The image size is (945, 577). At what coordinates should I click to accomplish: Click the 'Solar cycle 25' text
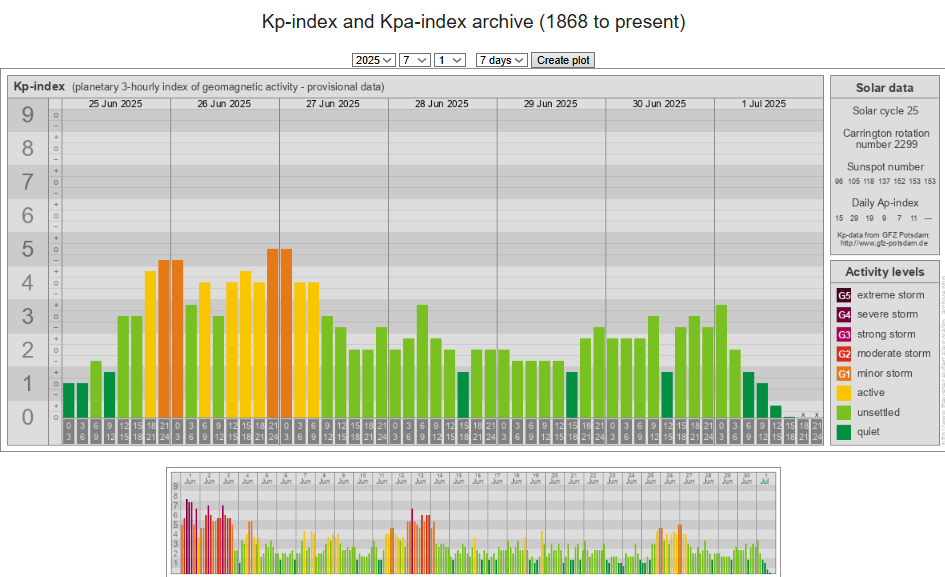pos(885,111)
